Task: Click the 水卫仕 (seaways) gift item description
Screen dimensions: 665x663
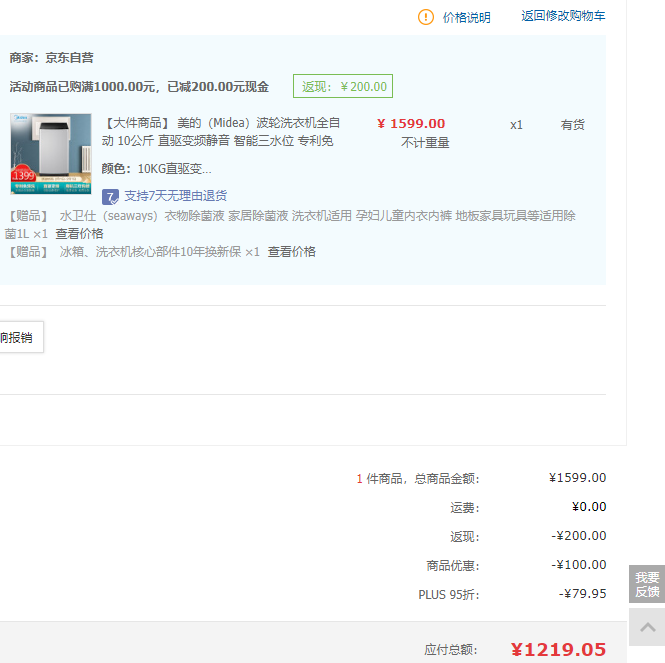Action: (290, 224)
